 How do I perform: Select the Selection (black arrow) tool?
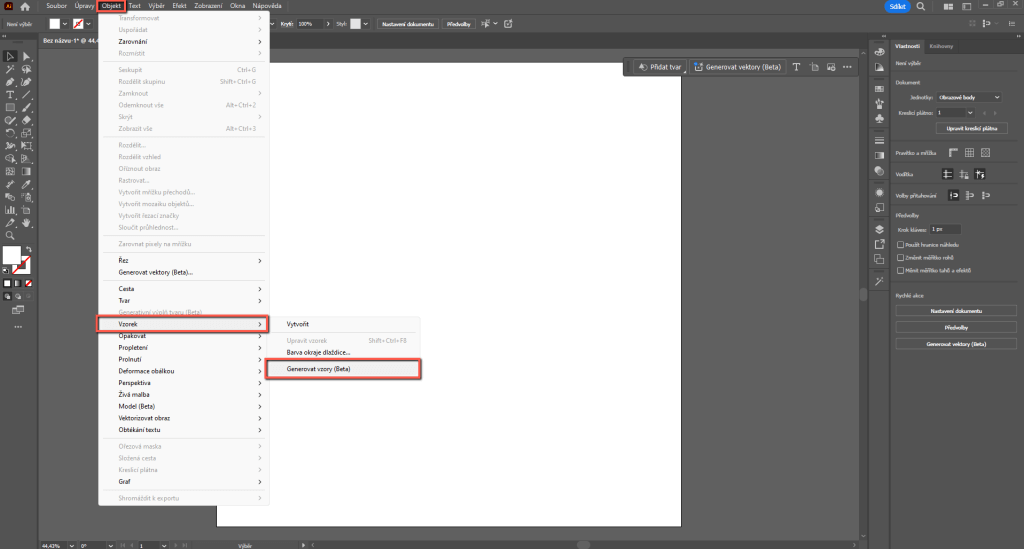(x=10, y=57)
